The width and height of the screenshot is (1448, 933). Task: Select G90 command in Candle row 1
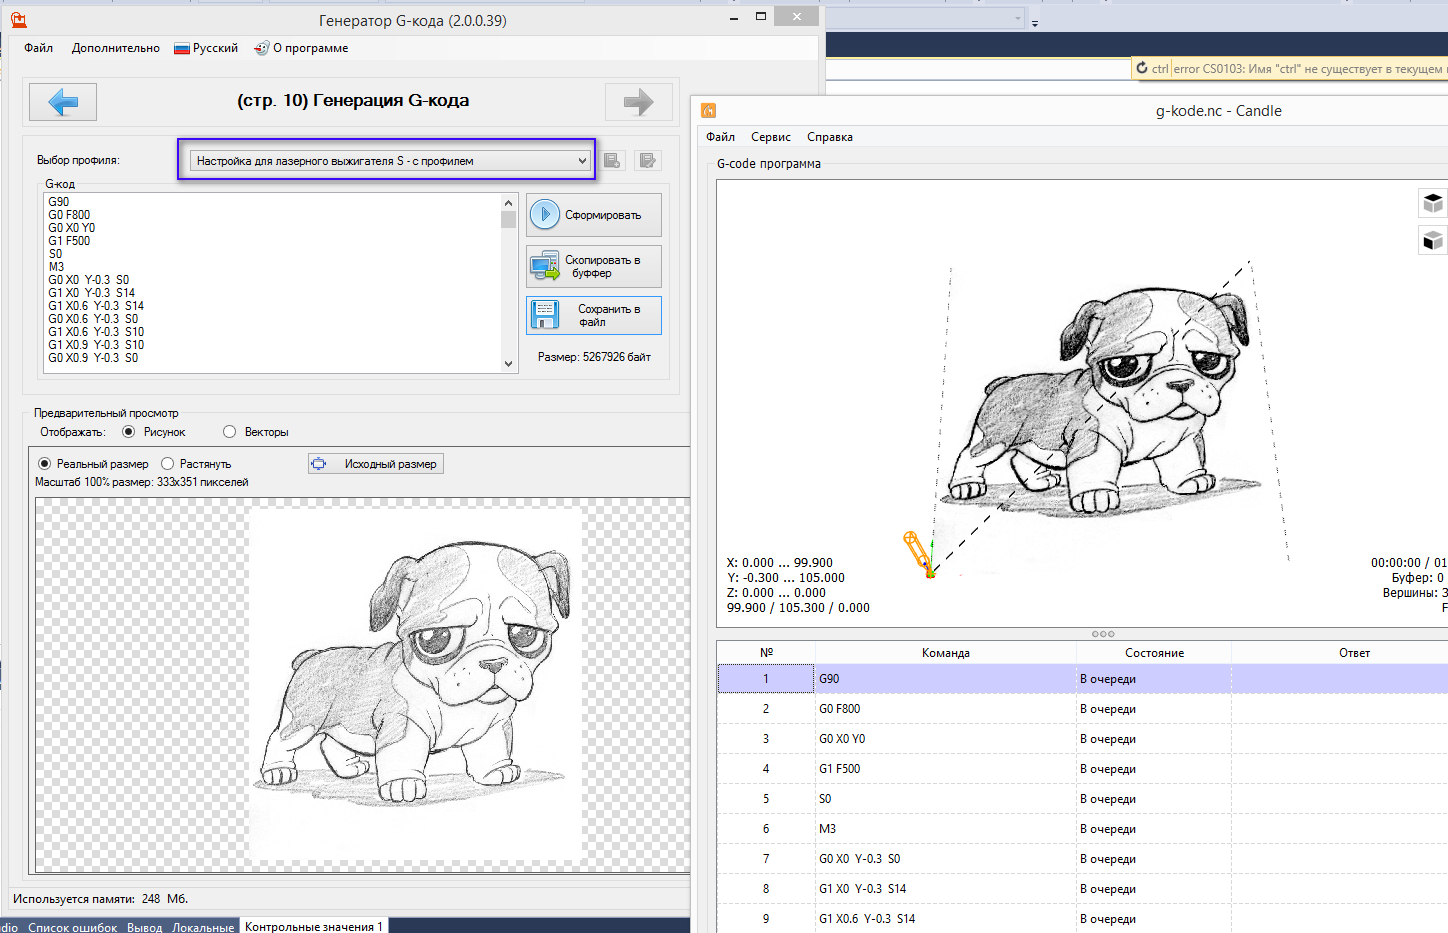click(x=945, y=679)
